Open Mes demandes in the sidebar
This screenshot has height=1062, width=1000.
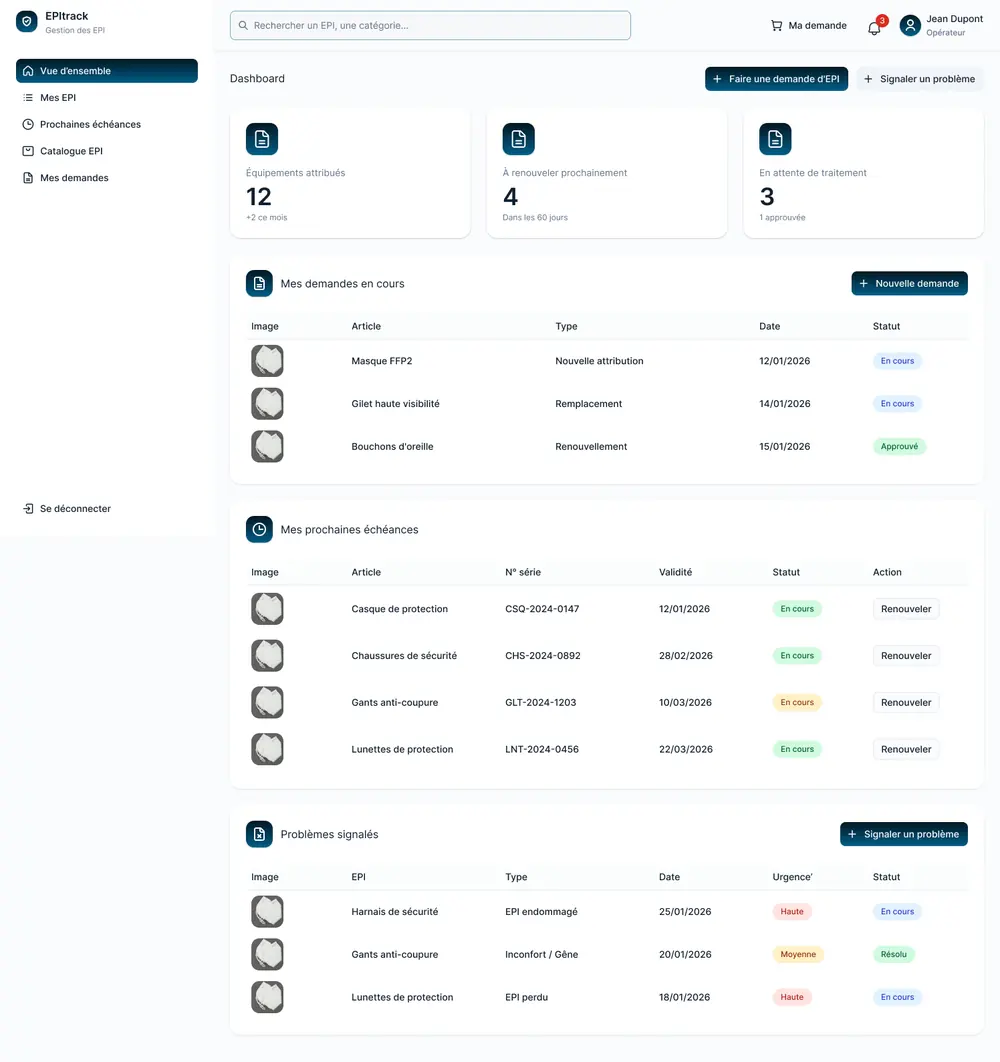click(x=107, y=178)
